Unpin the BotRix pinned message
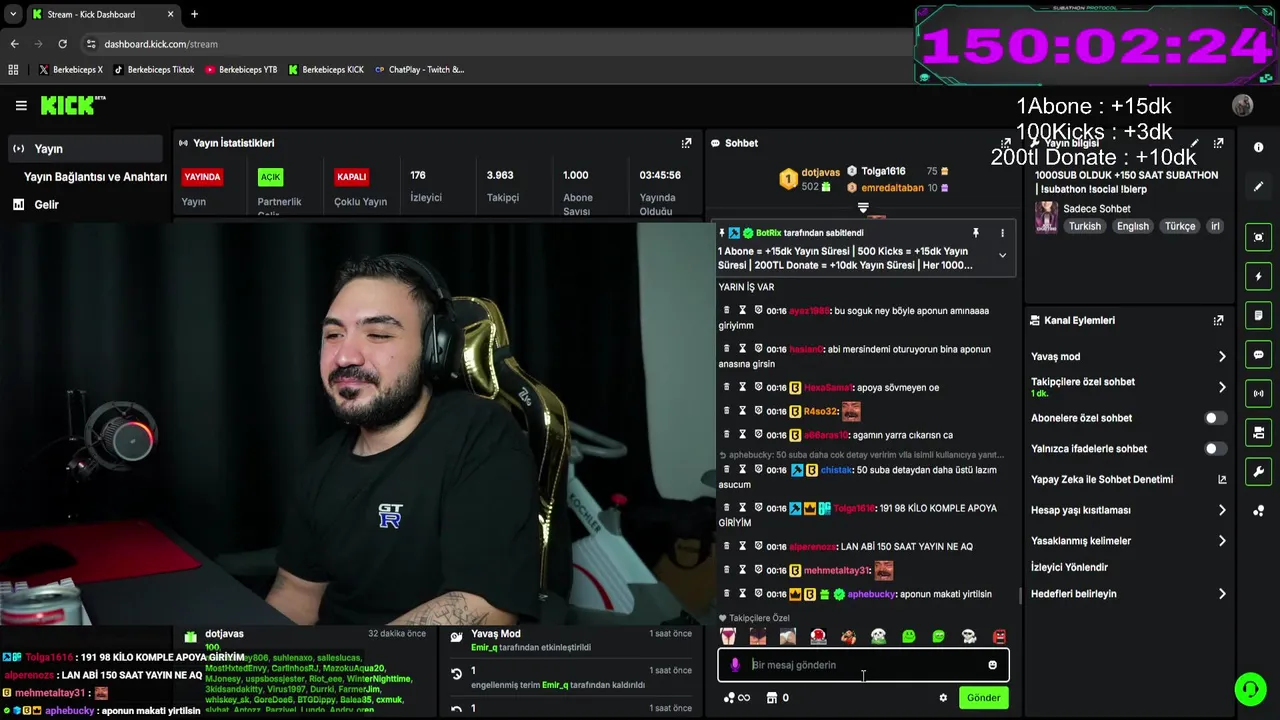The width and height of the screenshot is (1280, 720). (x=976, y=233)
